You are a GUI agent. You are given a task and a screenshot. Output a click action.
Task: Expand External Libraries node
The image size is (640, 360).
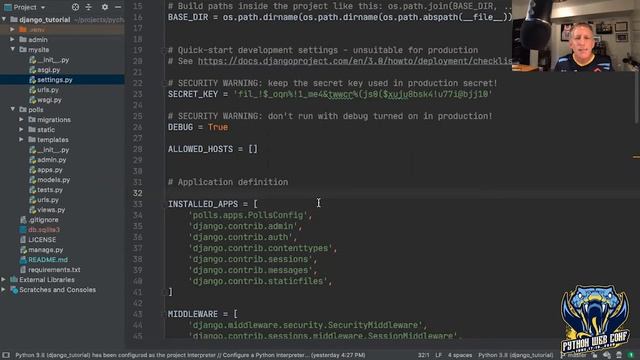4,279
